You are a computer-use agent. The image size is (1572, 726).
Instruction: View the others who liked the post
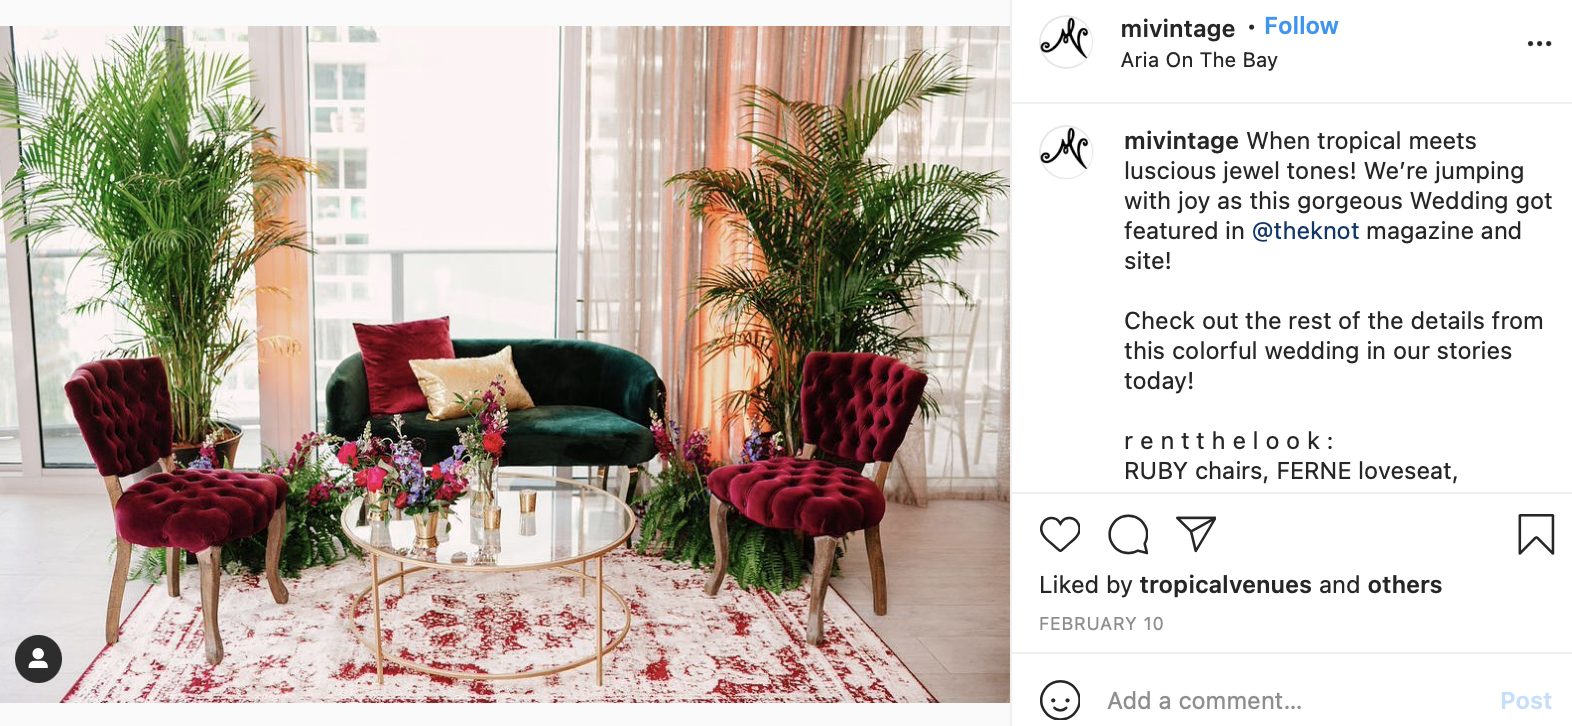[1405, 585]
